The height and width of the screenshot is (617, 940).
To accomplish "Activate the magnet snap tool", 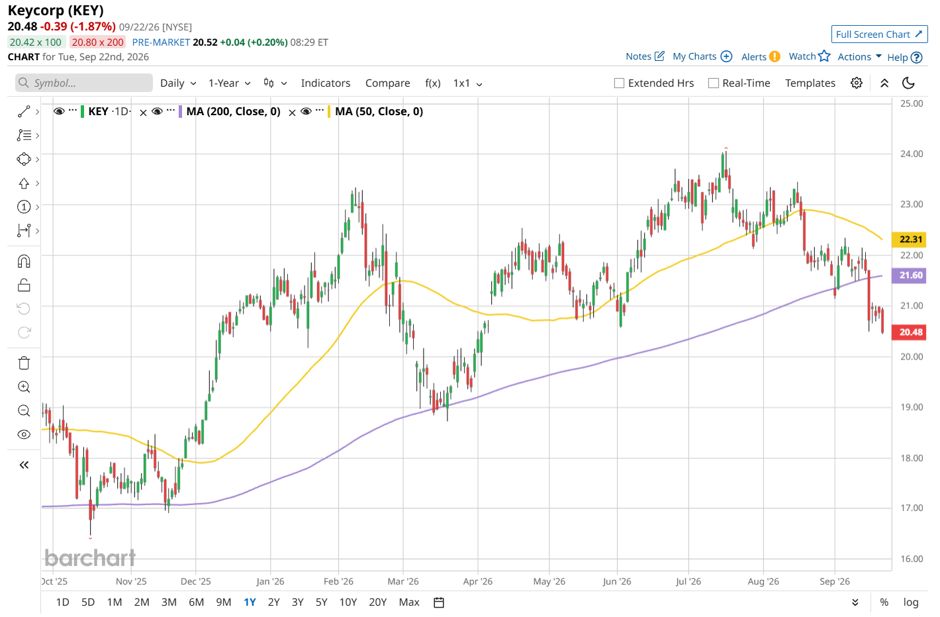I will point(24,261).
